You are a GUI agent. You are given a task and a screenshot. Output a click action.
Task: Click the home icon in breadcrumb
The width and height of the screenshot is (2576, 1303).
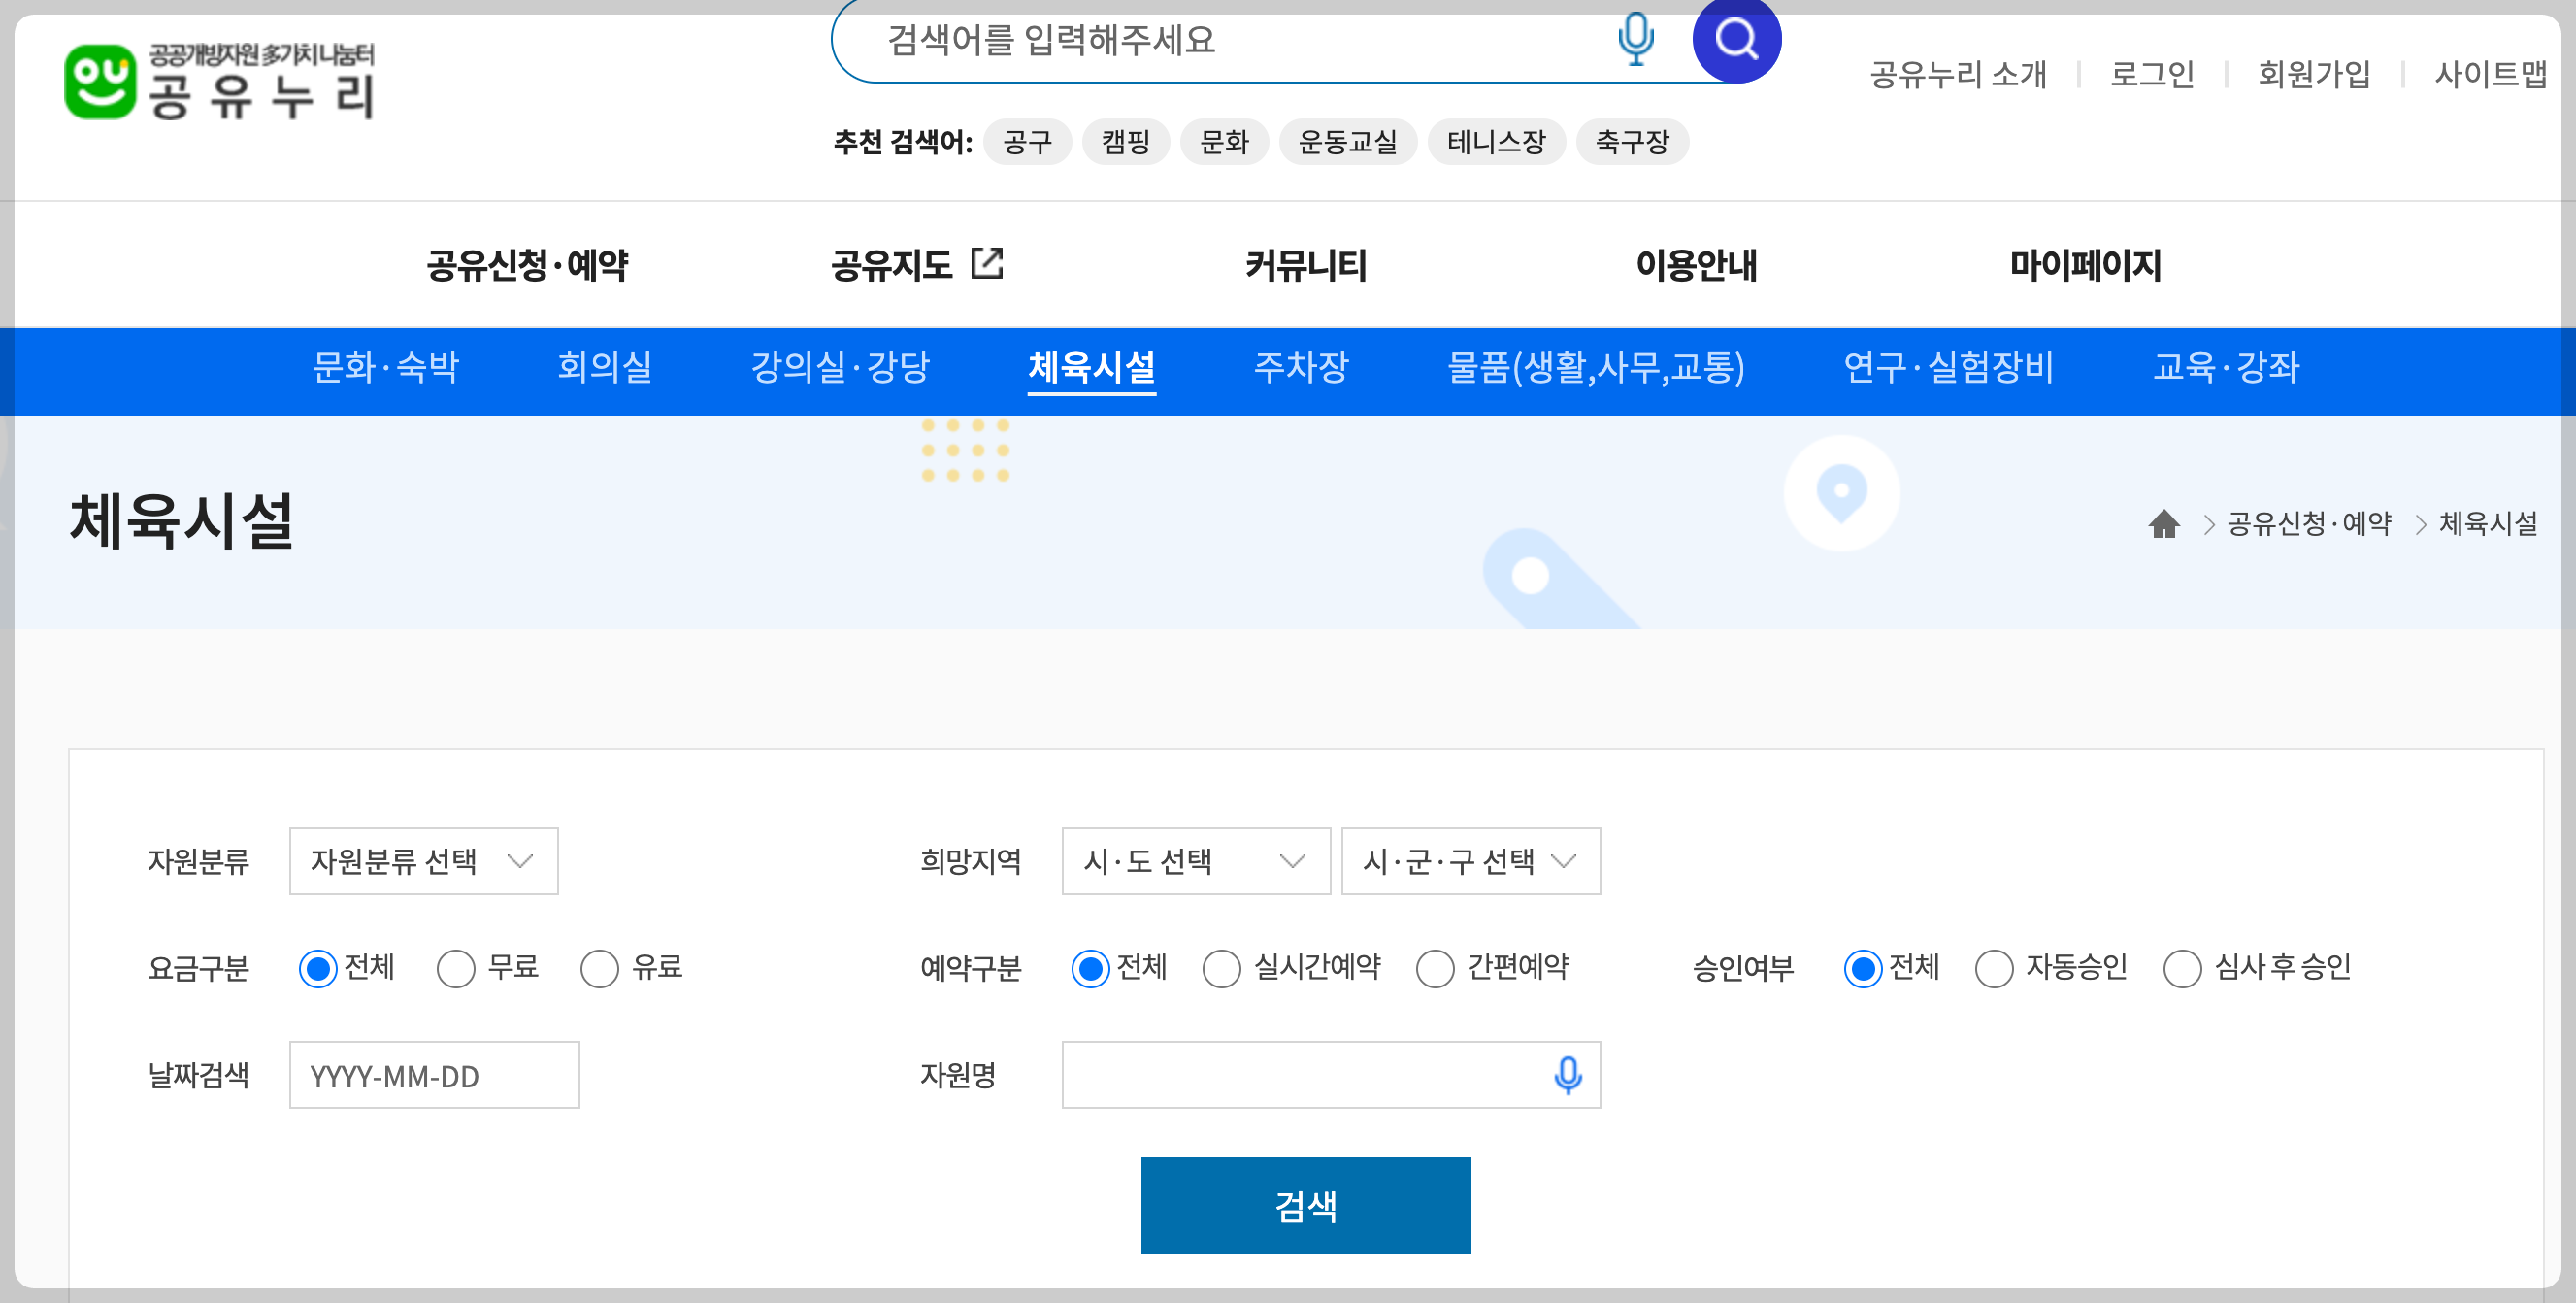2163,523
